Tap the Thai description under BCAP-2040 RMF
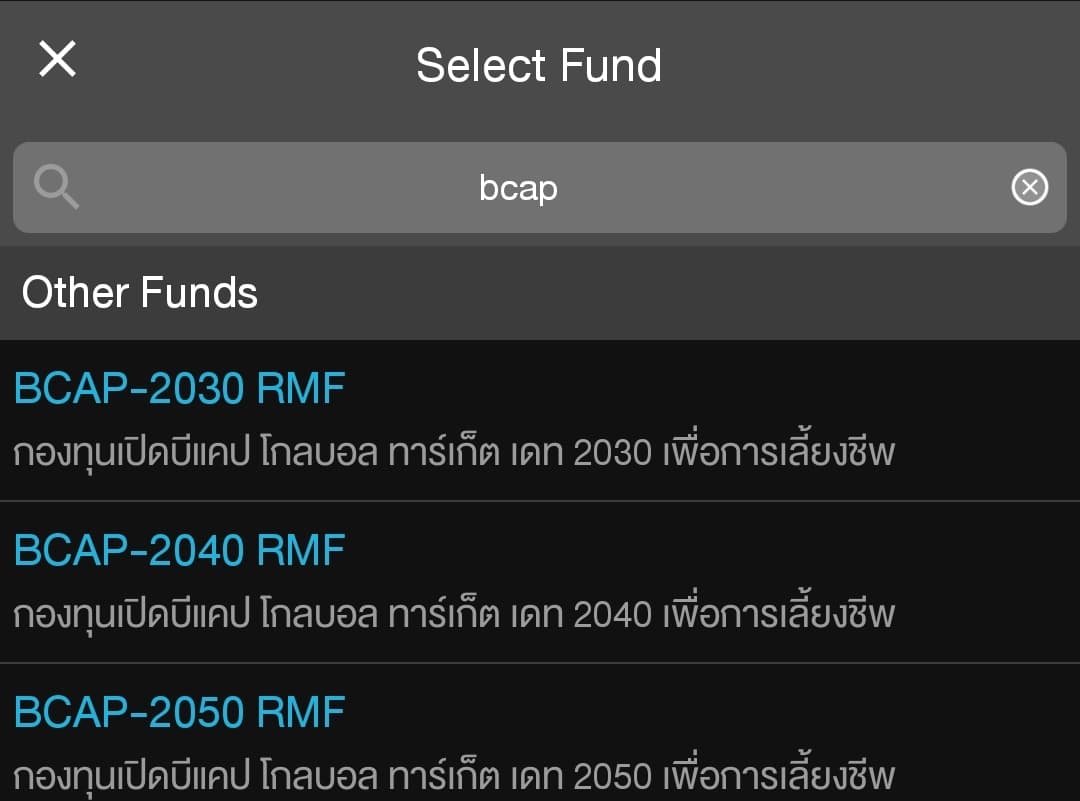The width and height of the screenshot is (1080, 801). coord(454,614)
